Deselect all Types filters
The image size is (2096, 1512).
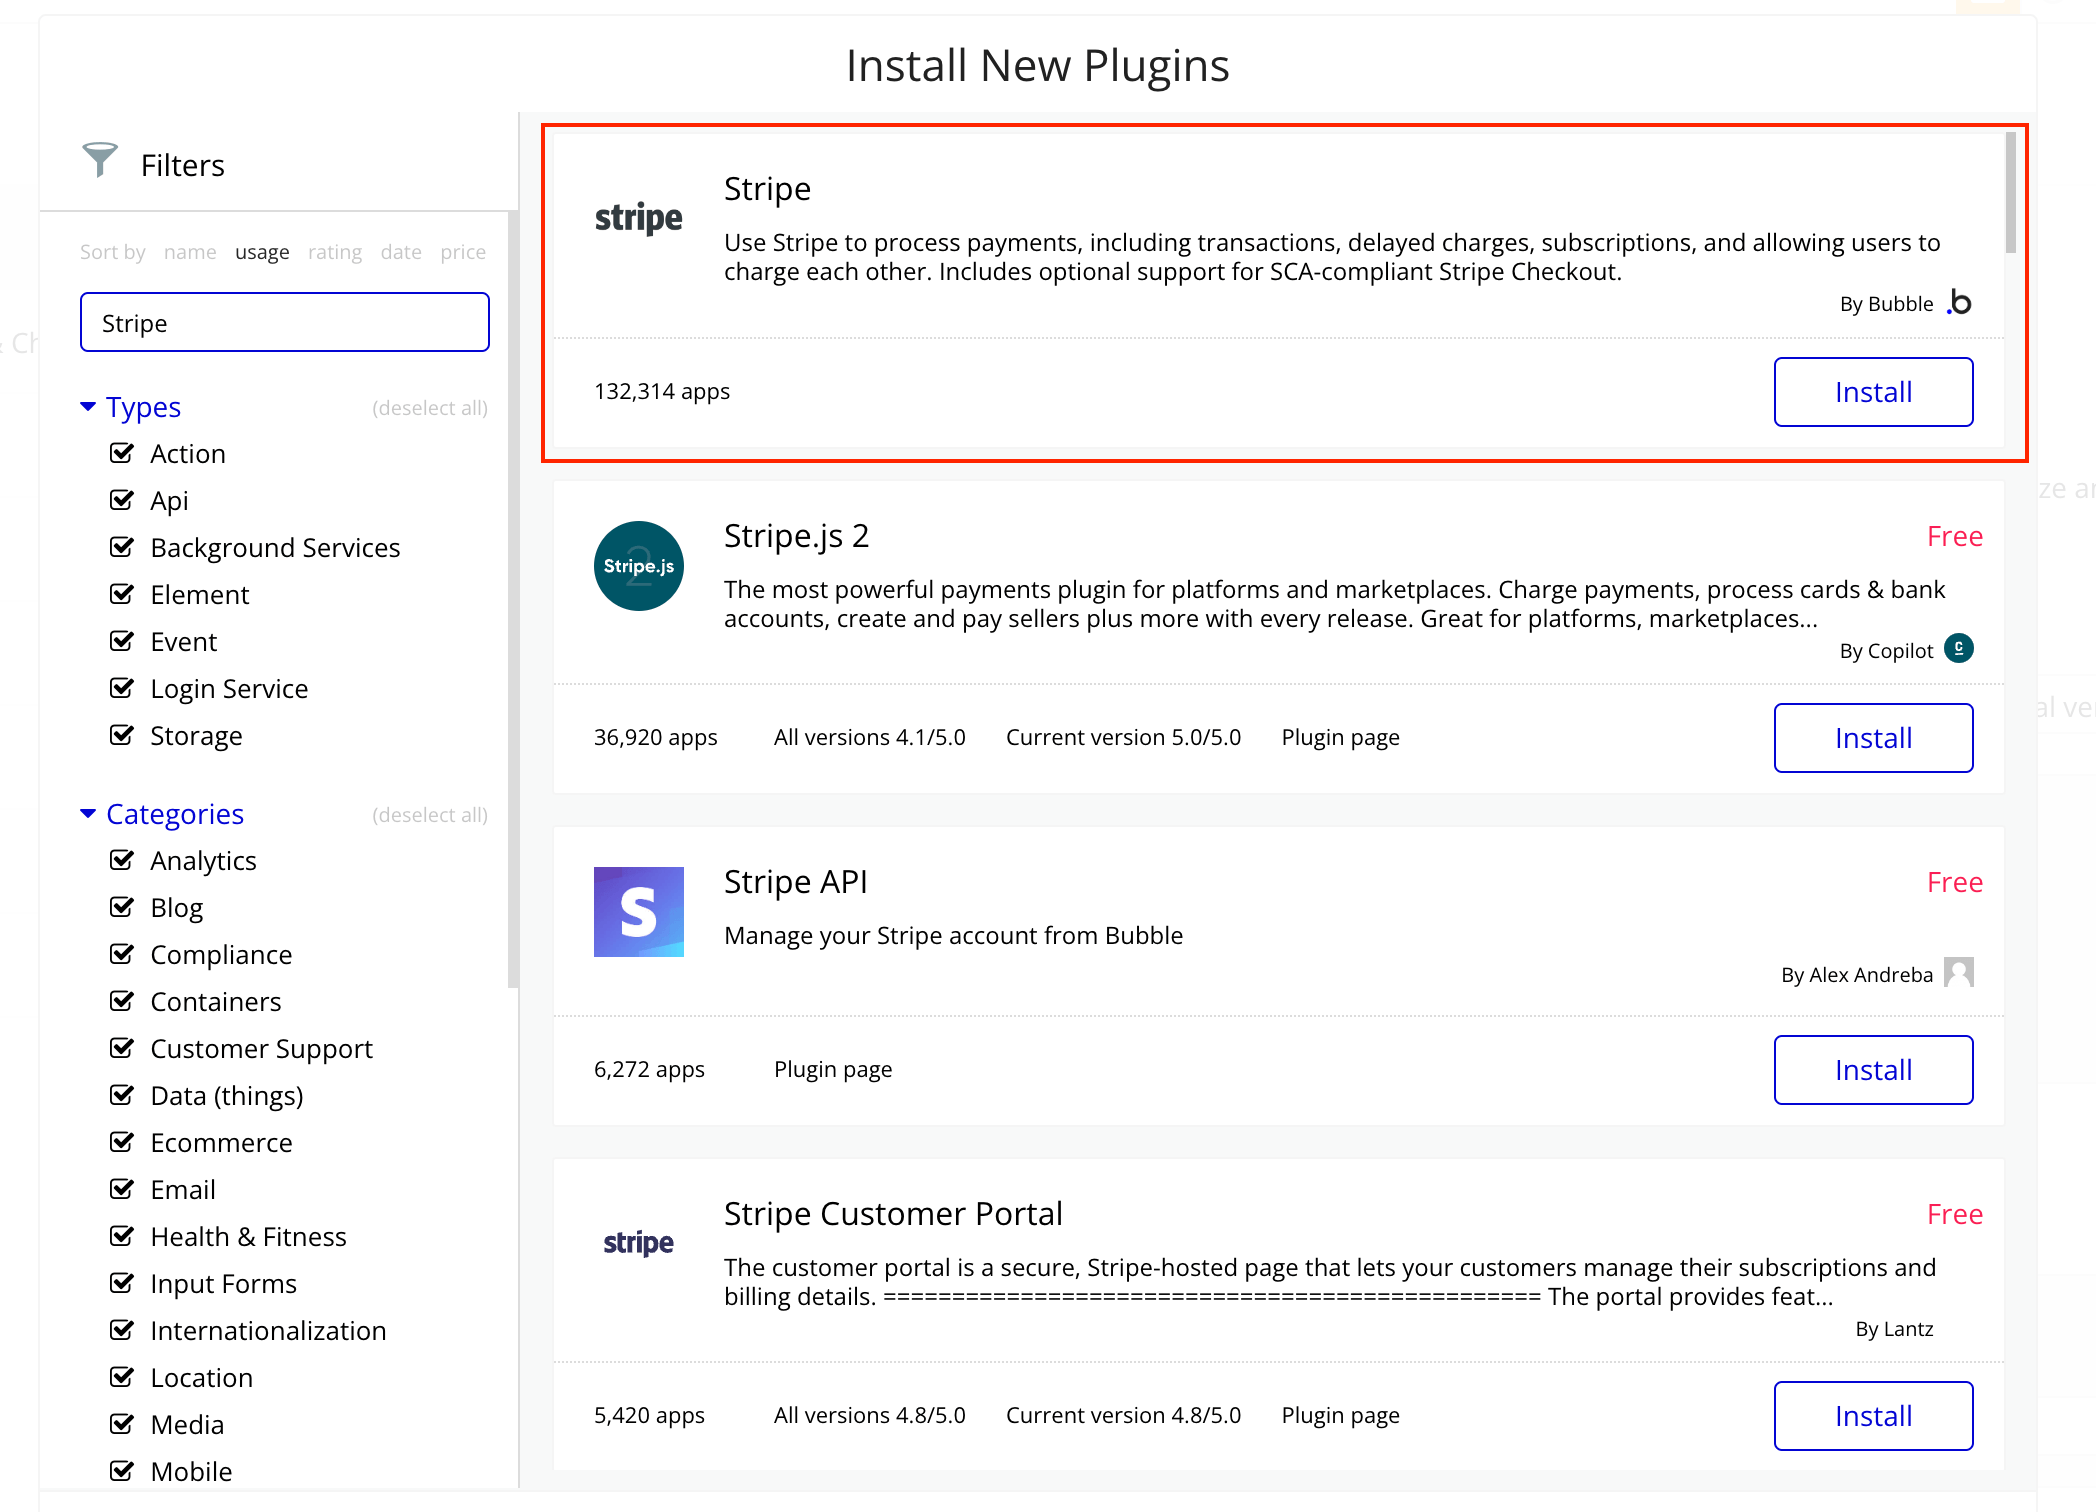tap(430, 408)
